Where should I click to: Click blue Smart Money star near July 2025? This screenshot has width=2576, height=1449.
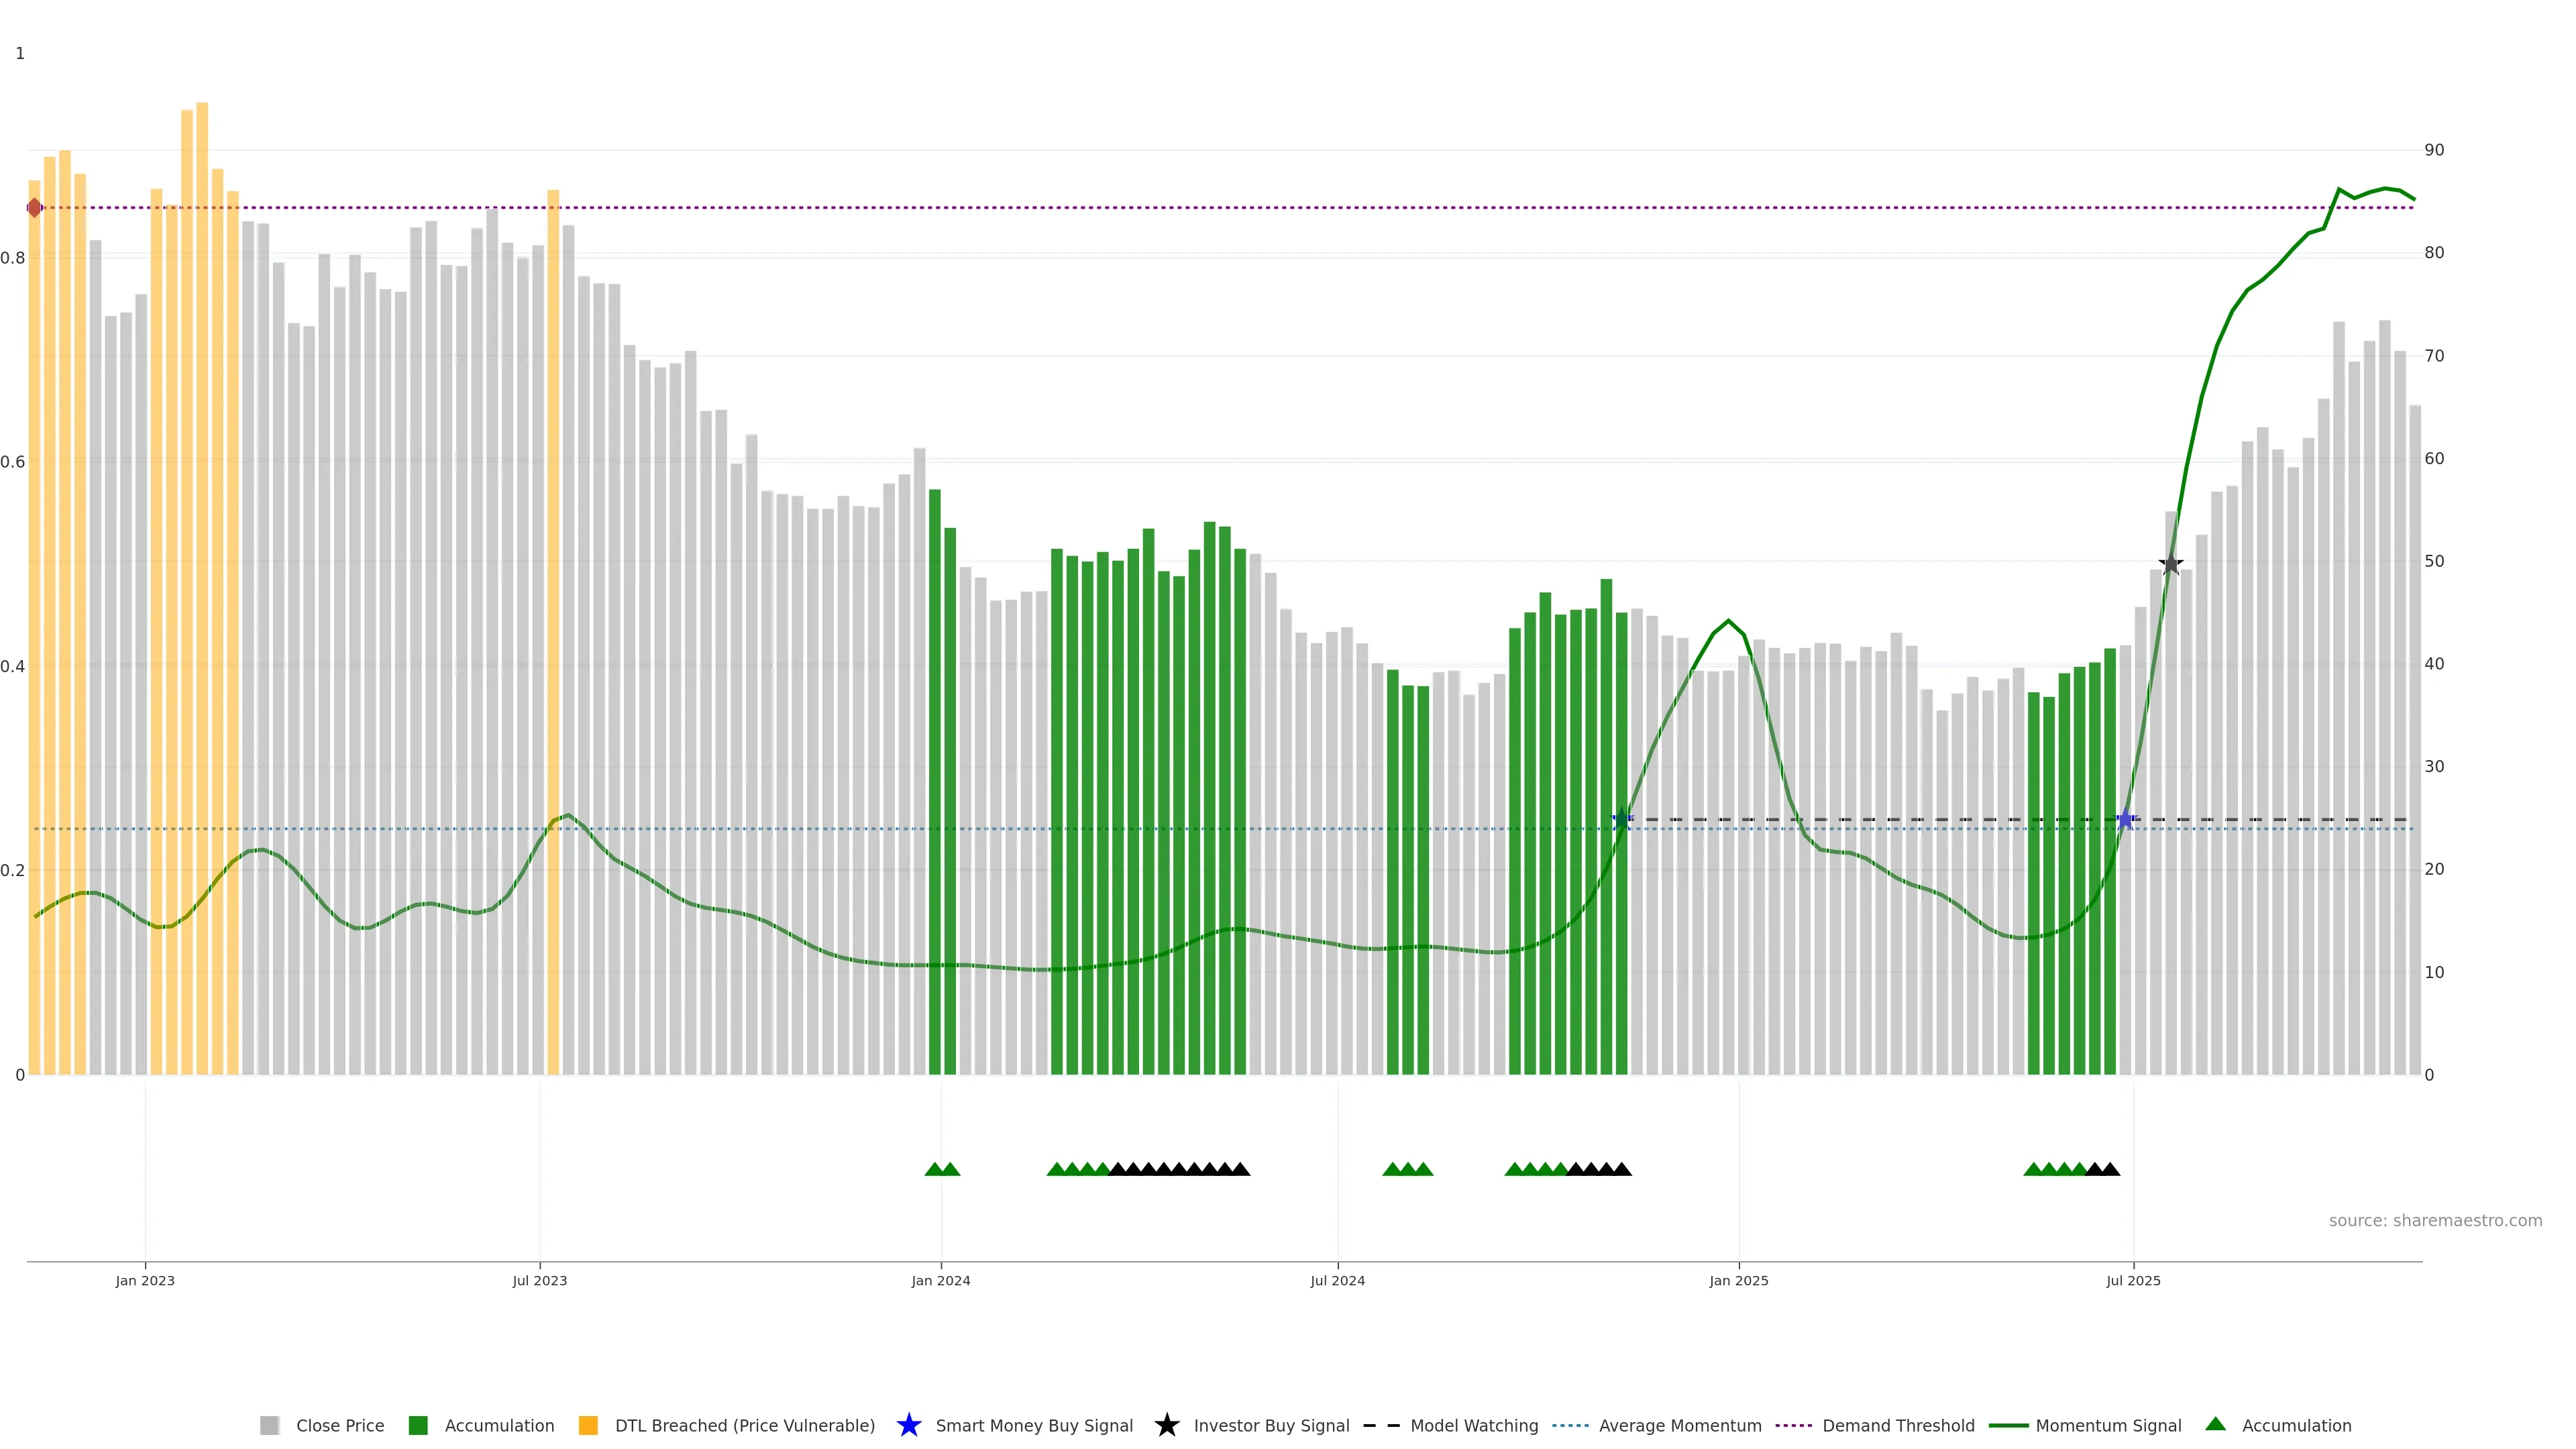[2126, 820]
